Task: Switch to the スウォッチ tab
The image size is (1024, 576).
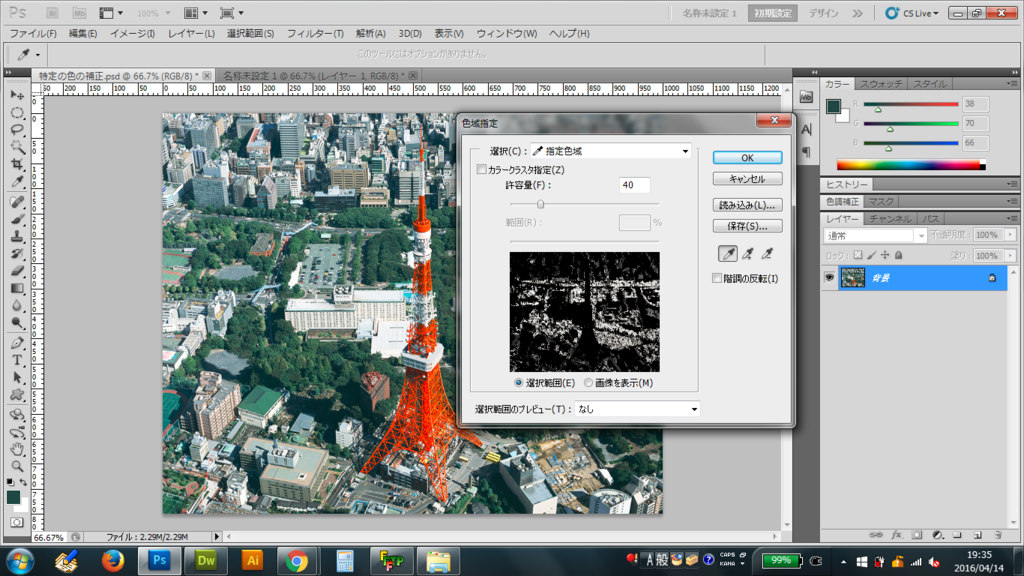Action: click(x=880, y=84)
